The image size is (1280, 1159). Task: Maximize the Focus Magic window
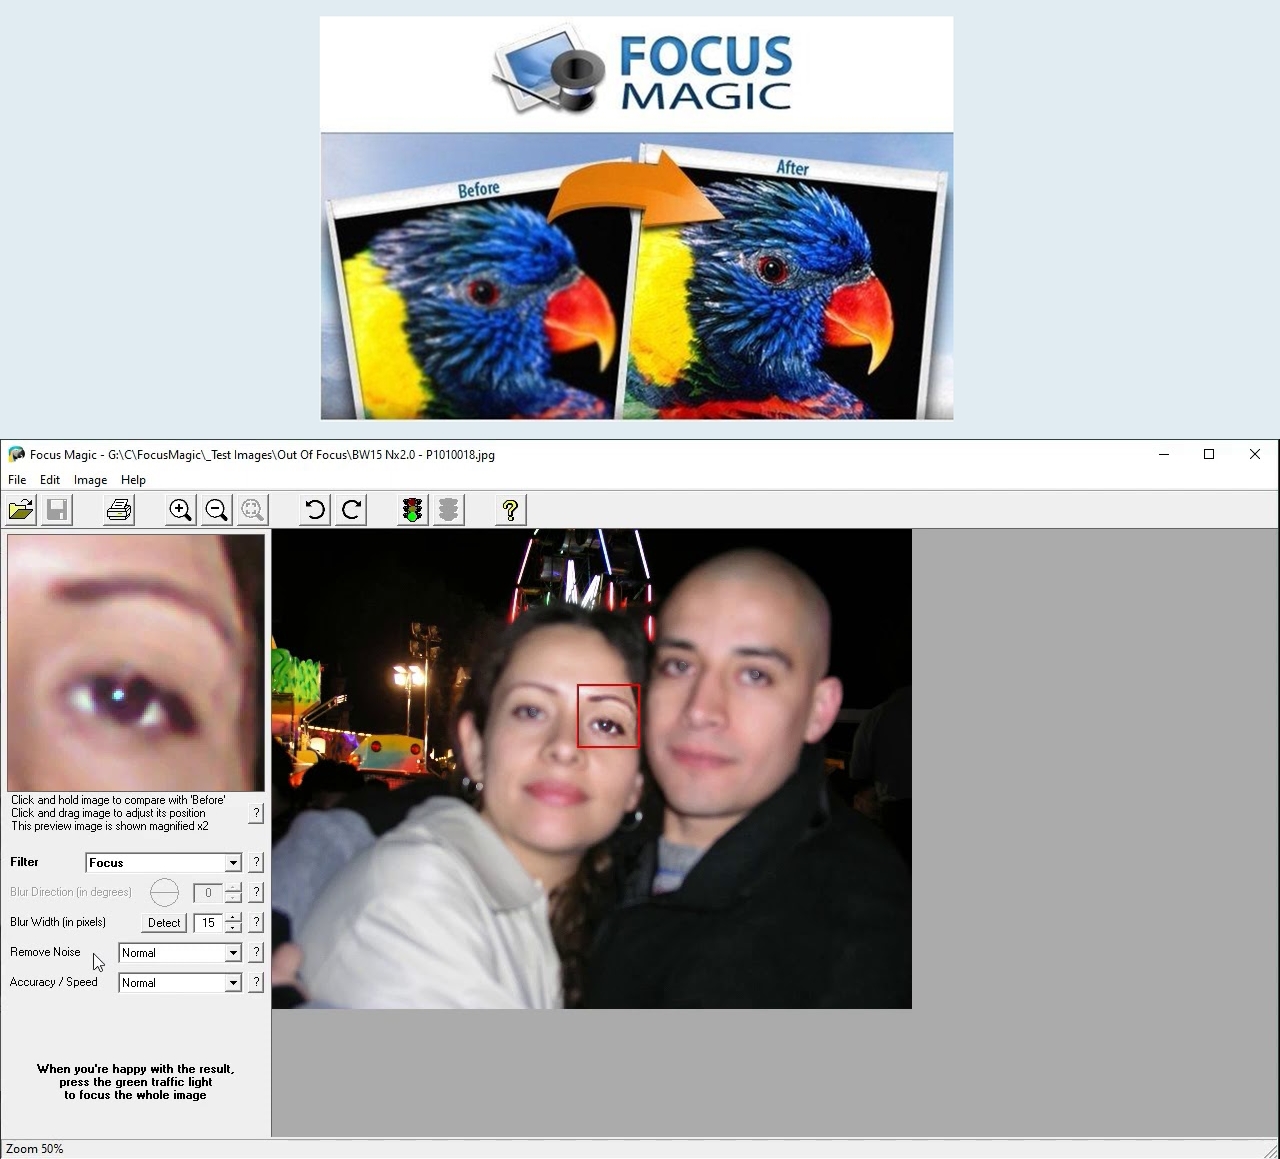coord(1209,454)
